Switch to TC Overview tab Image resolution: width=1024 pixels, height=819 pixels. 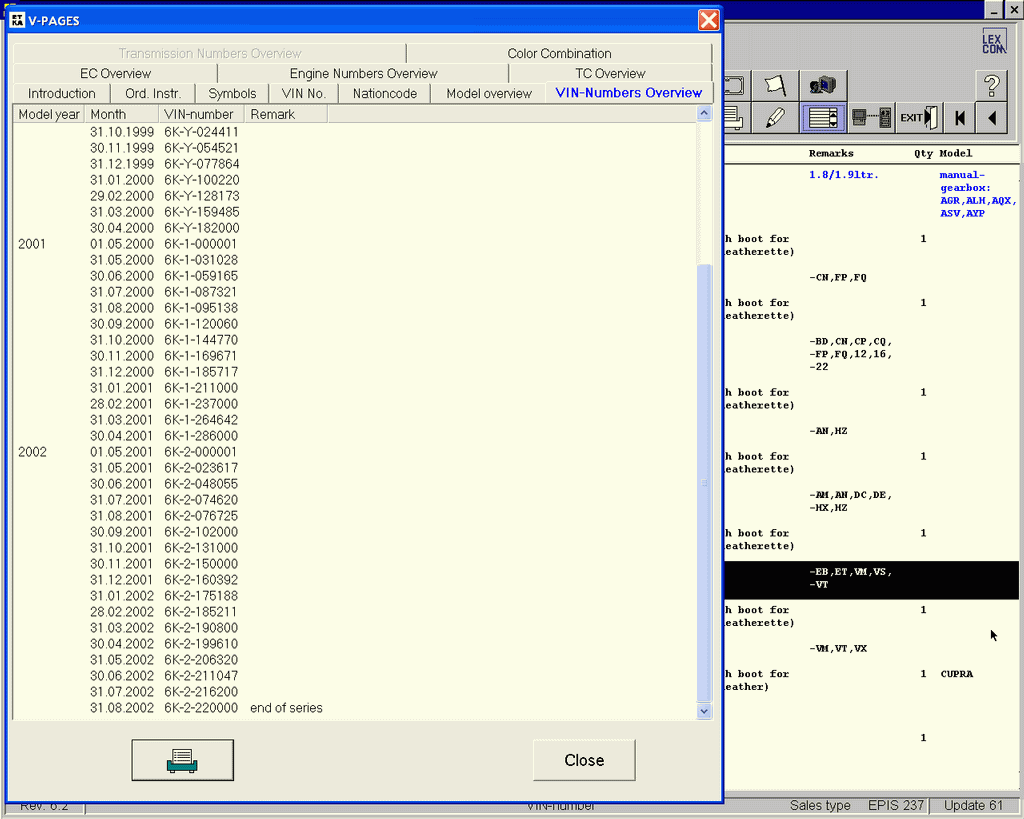(610, 74)
